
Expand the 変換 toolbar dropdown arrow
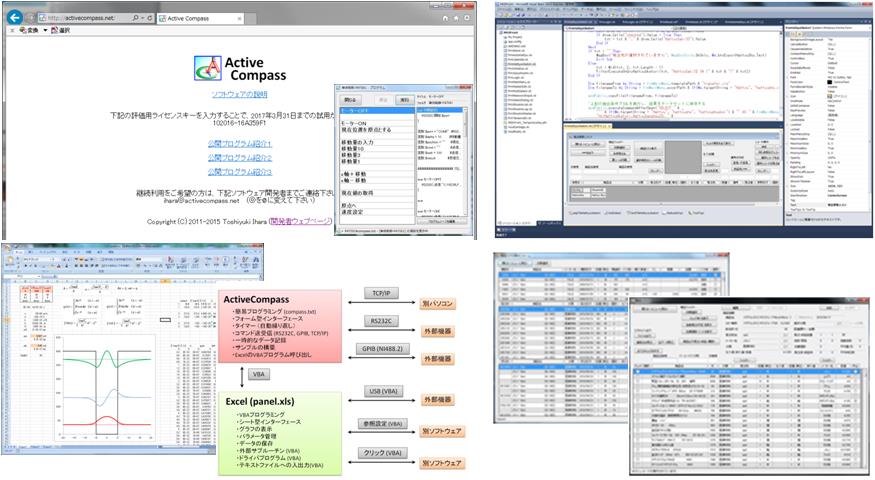point(44,30)
